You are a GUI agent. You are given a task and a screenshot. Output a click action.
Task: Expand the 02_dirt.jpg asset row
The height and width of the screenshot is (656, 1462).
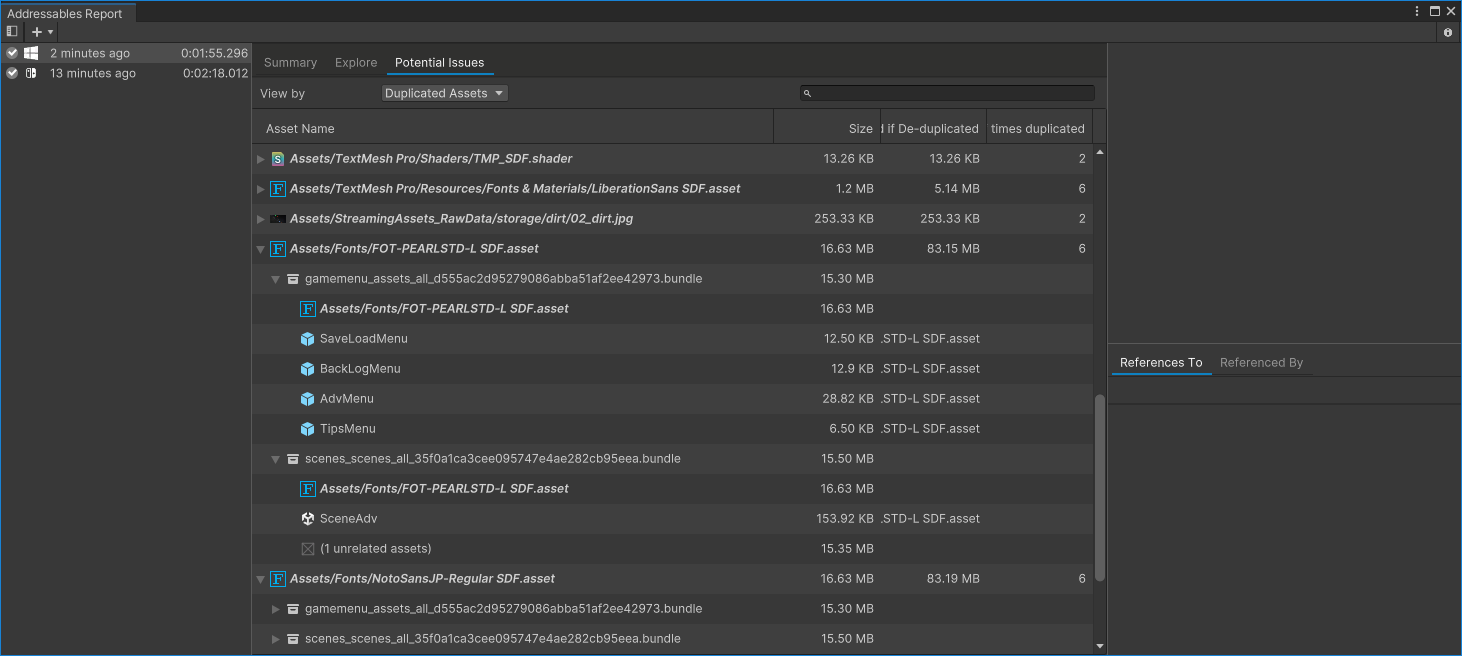point(260,218)
